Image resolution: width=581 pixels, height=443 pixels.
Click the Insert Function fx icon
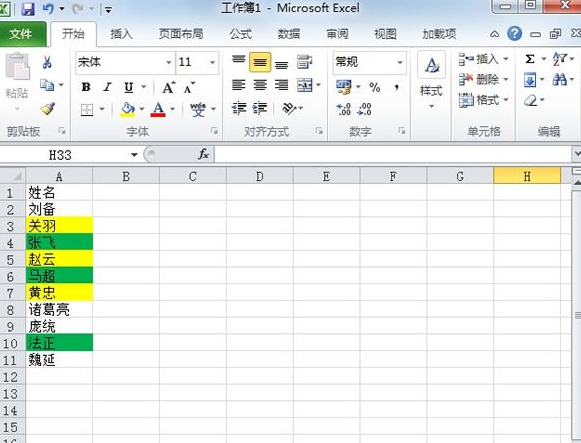point(203,154)
